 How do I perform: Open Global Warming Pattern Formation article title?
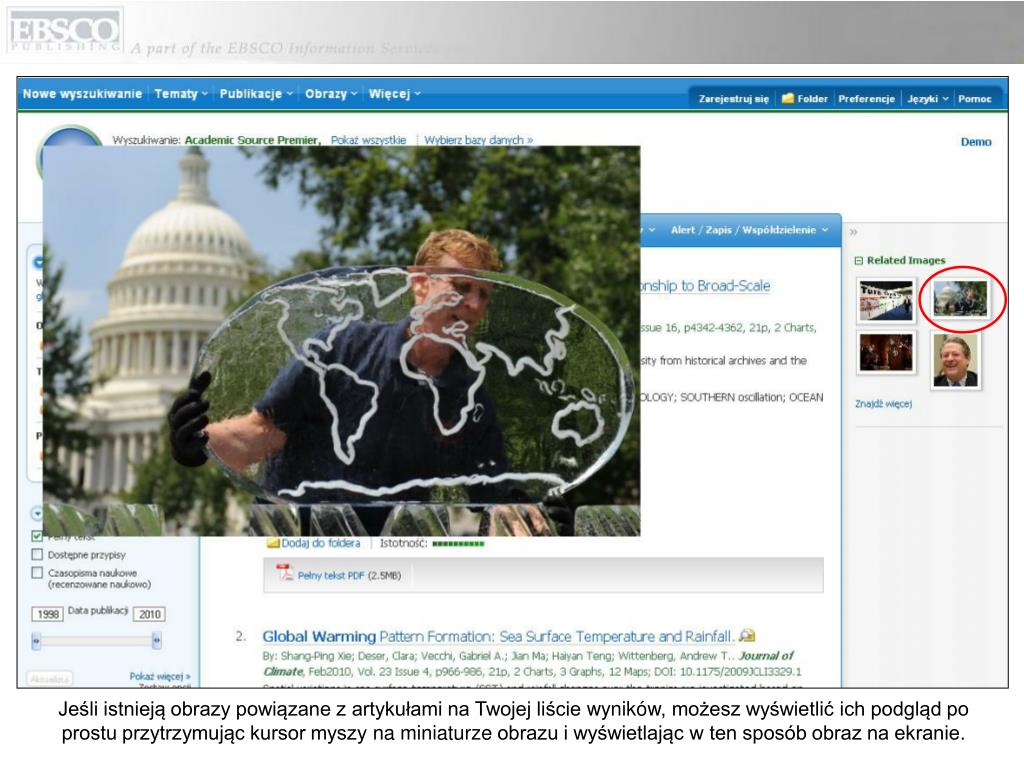click(497, 636)
